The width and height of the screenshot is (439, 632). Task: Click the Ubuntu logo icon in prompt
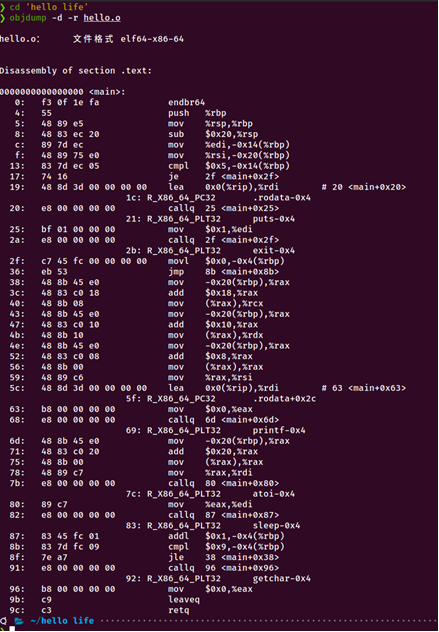pos(3,621)
